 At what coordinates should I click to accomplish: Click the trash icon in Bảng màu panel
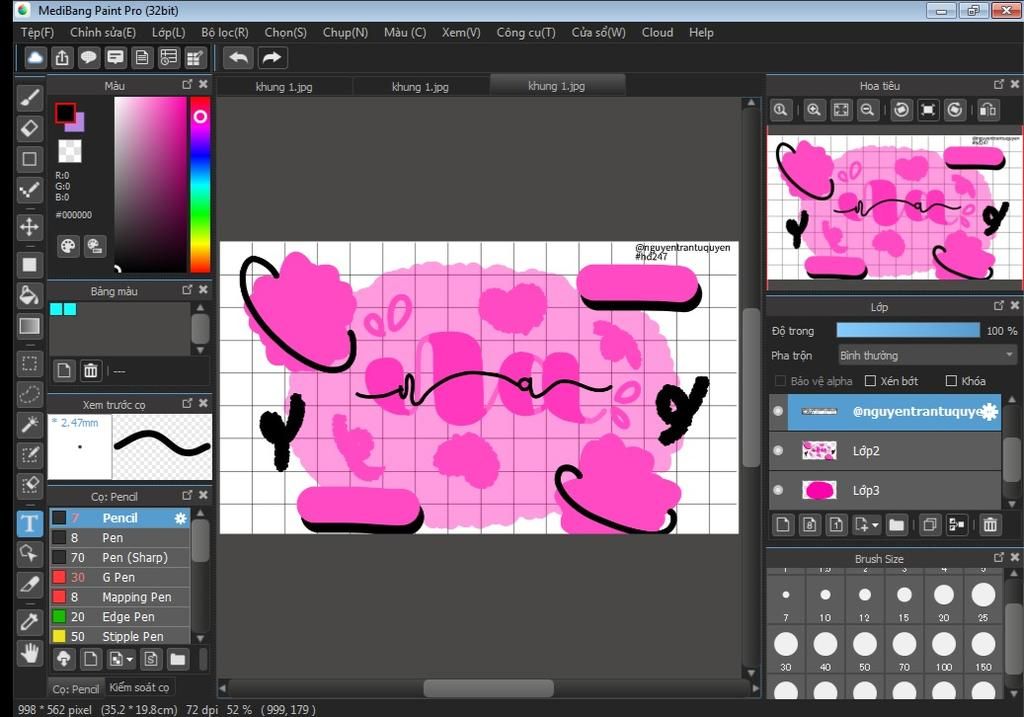[90, 371]
